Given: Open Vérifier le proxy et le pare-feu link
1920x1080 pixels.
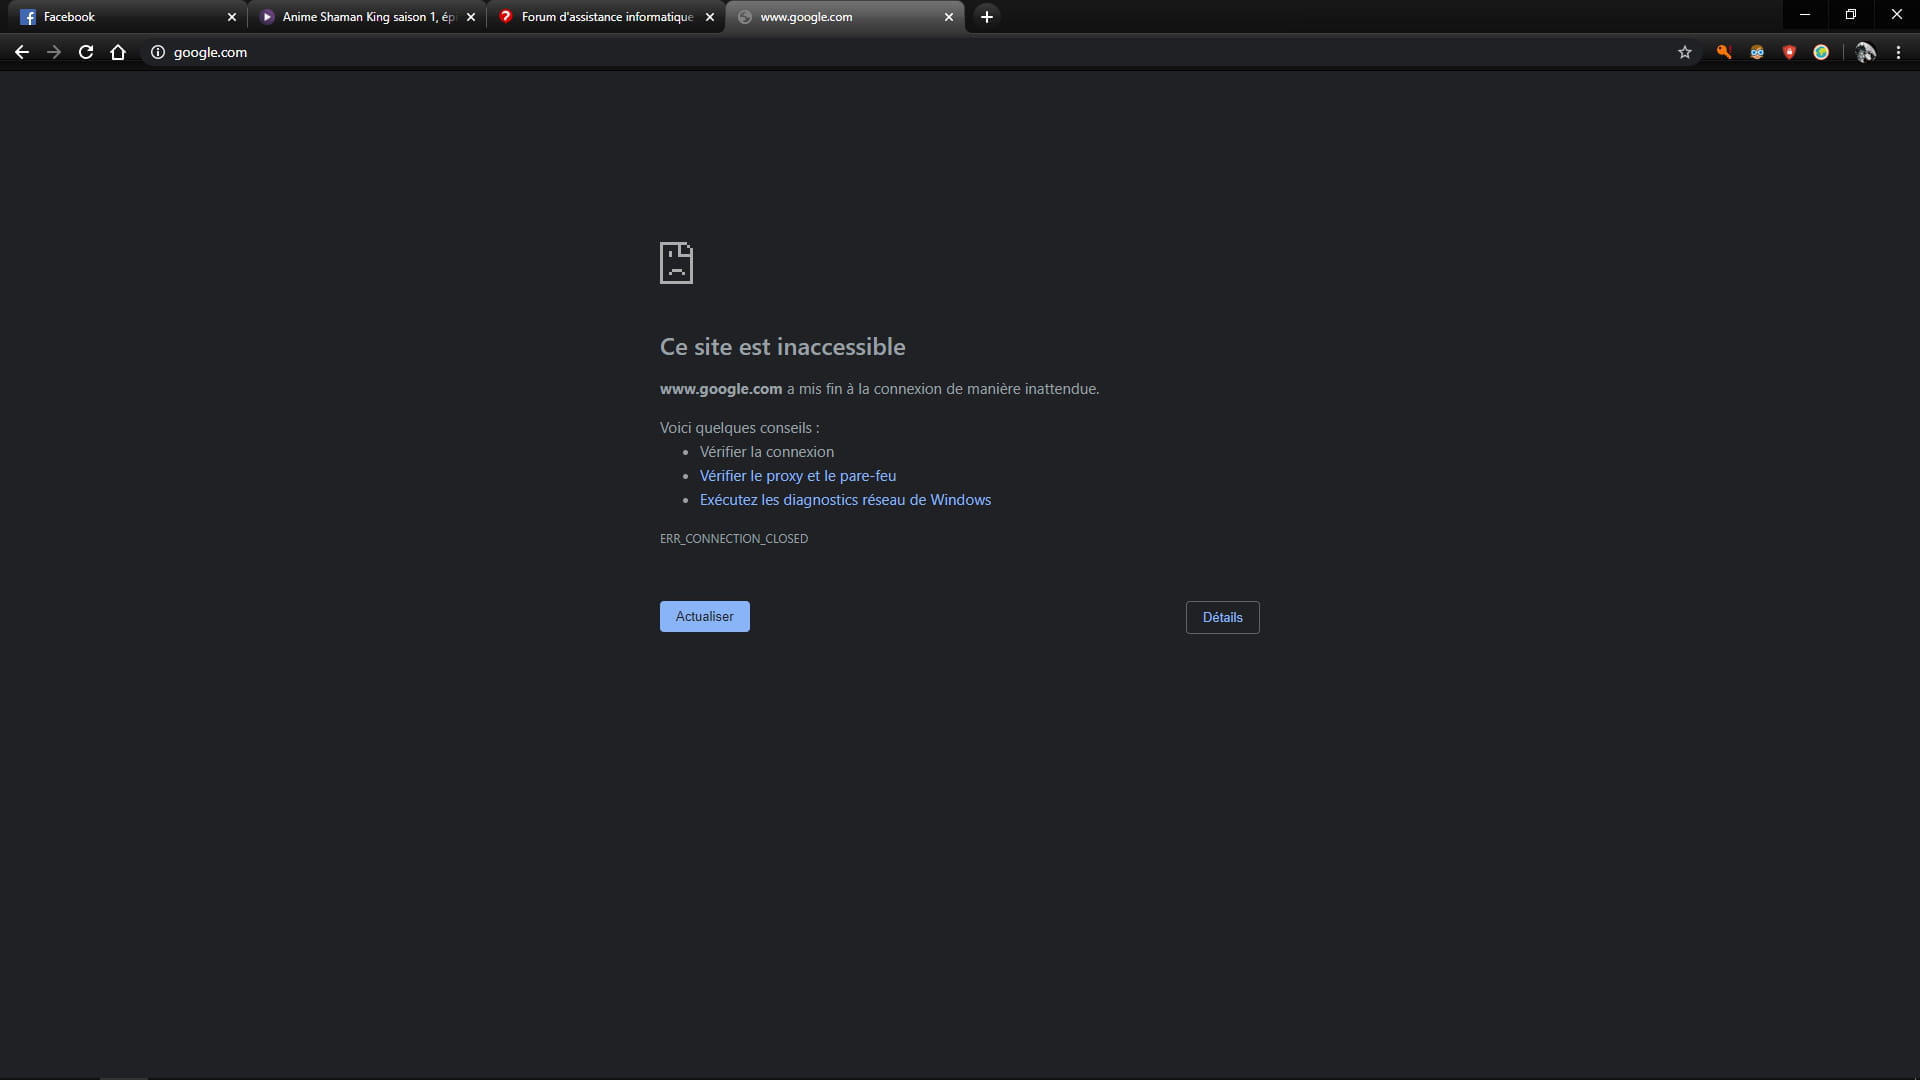Looking at the screenshot, I should tap(797, 476).
